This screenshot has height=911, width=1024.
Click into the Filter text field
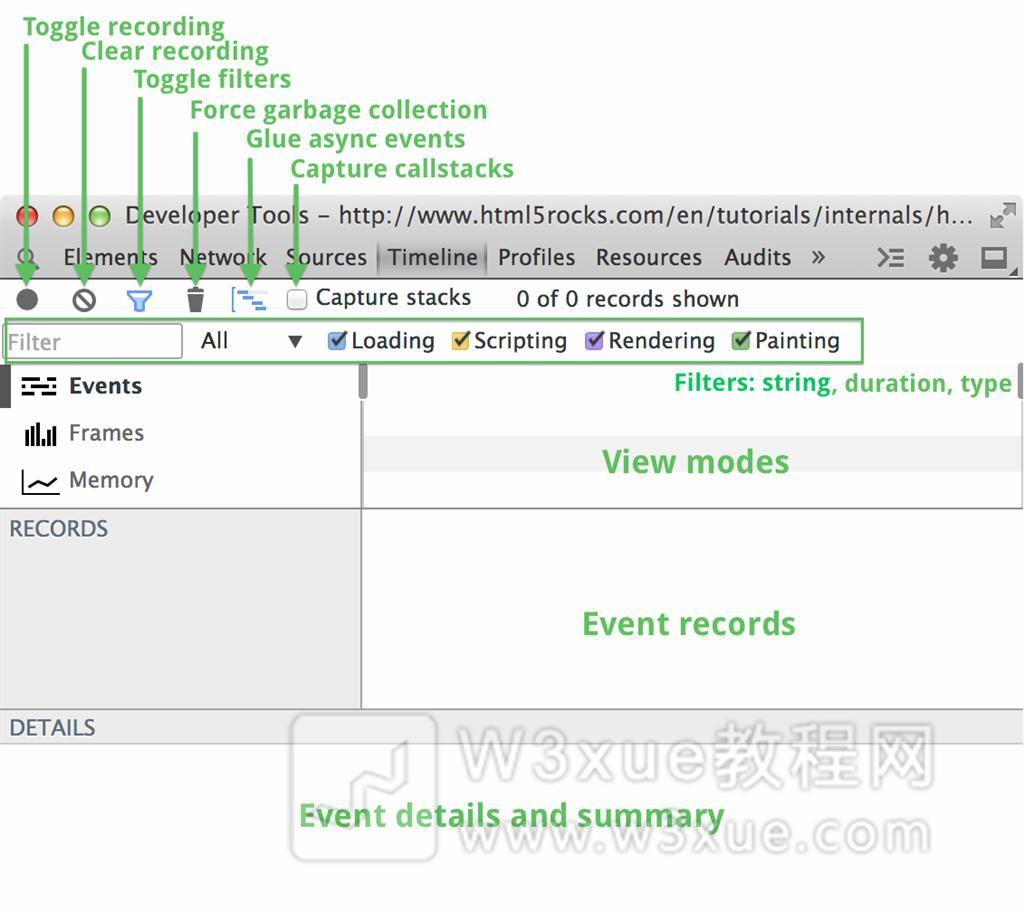[x=93, y=342]
